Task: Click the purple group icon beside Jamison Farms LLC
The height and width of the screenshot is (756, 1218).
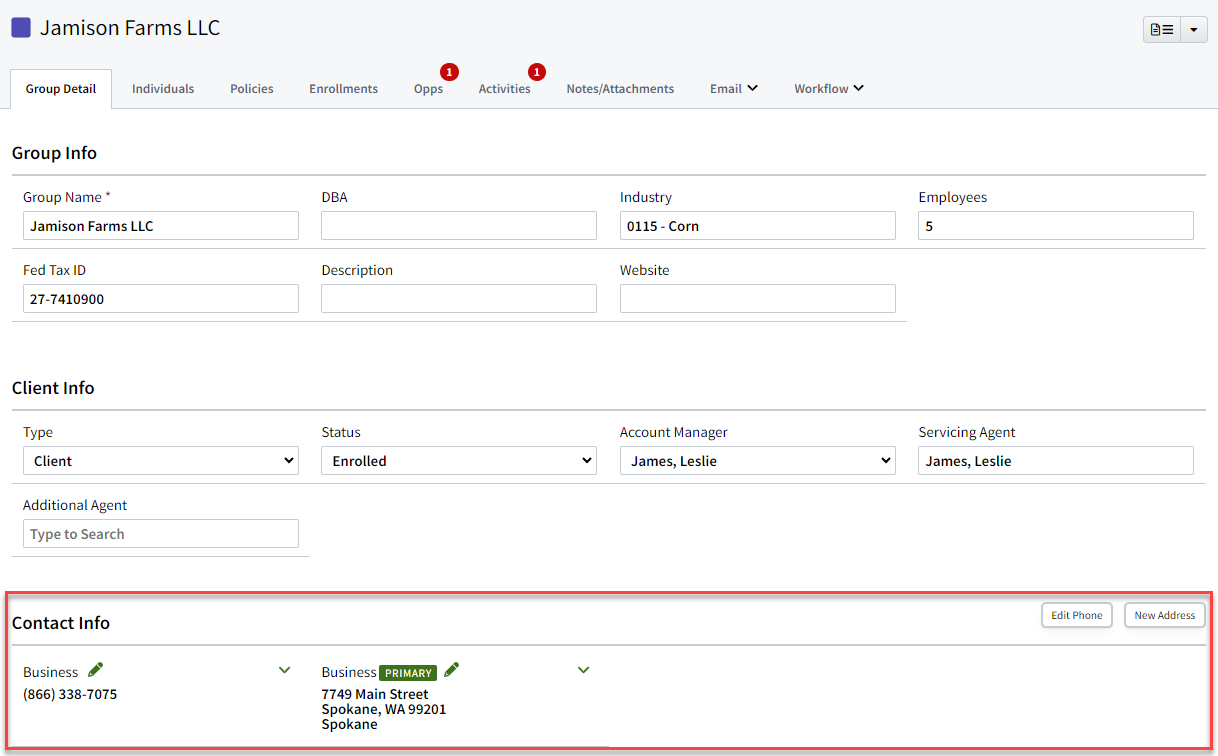Action: (x=20, y=27)
